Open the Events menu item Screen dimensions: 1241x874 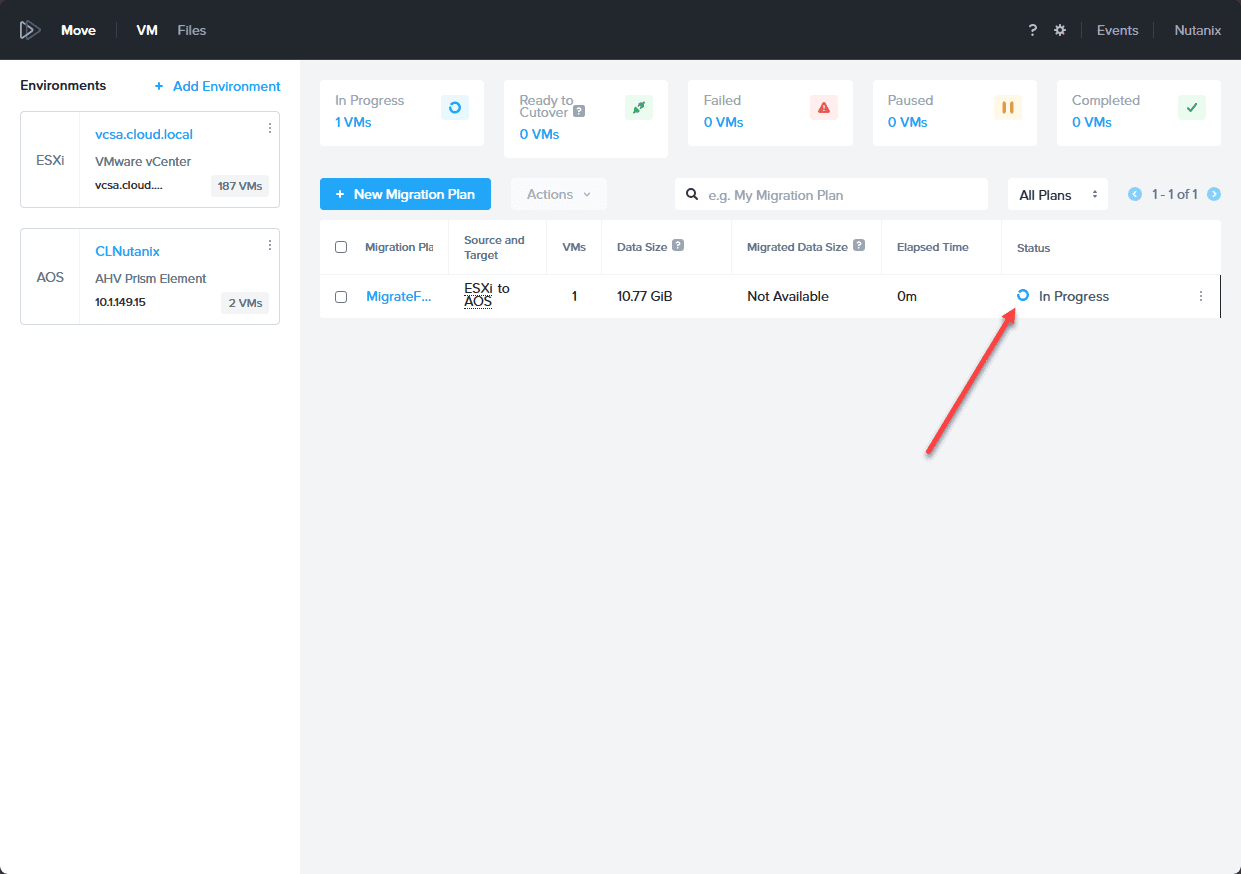(1117, 30)
